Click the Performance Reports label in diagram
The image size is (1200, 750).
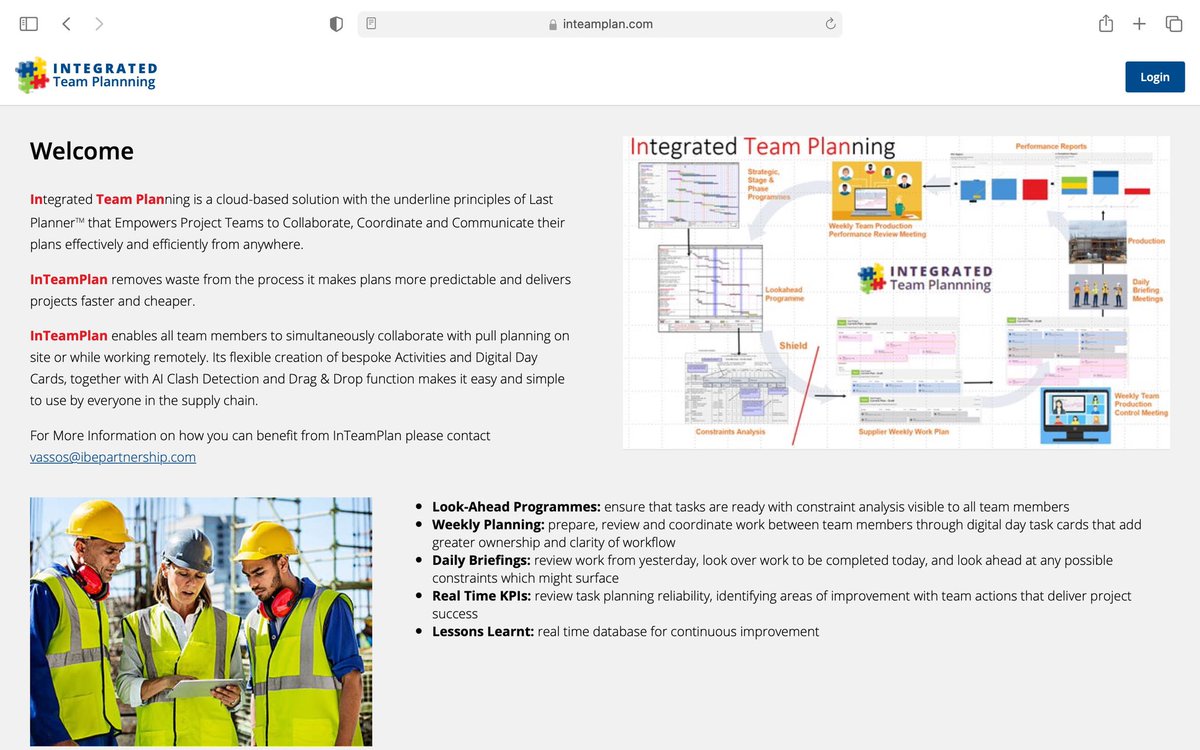[x=1051, y=147]
